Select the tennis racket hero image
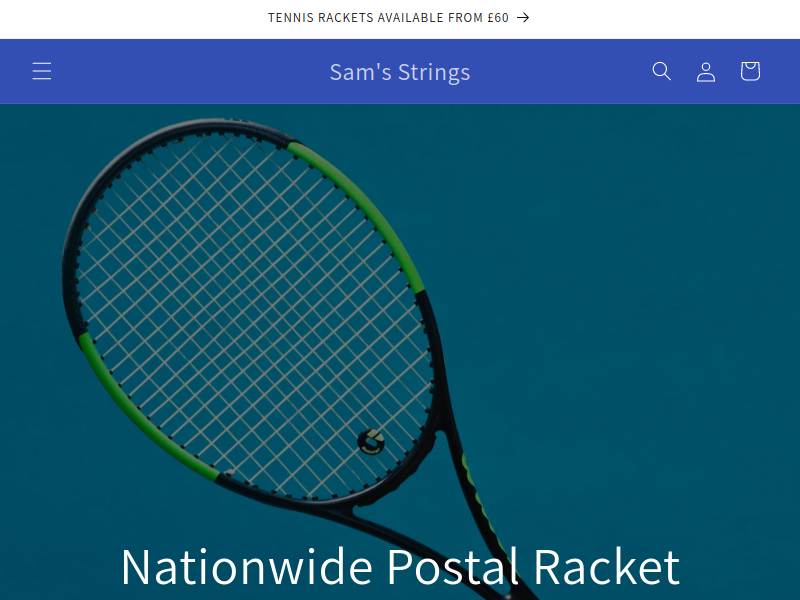800x600 pixels. (400, 352)
